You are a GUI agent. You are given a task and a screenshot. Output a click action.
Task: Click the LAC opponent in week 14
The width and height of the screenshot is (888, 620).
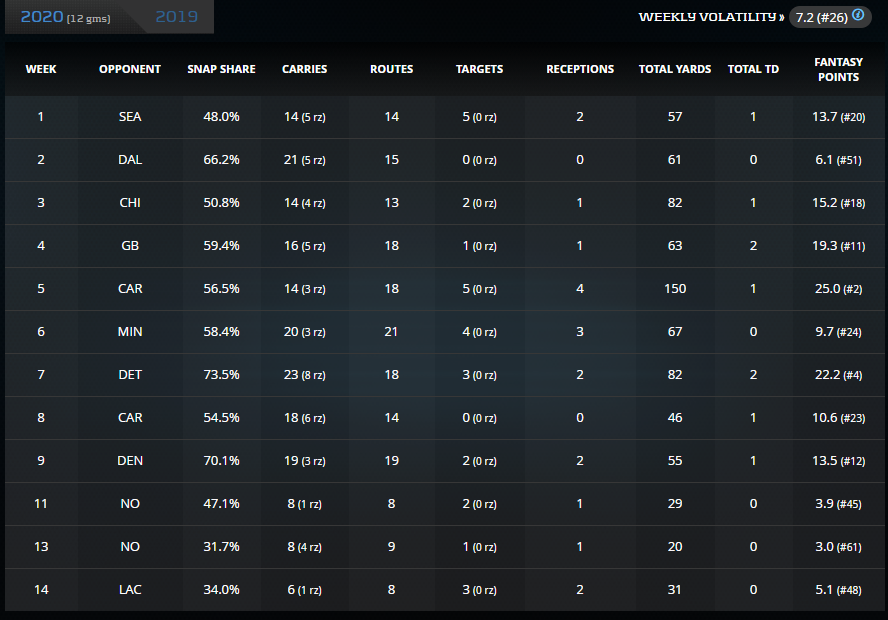click(130, 590)
